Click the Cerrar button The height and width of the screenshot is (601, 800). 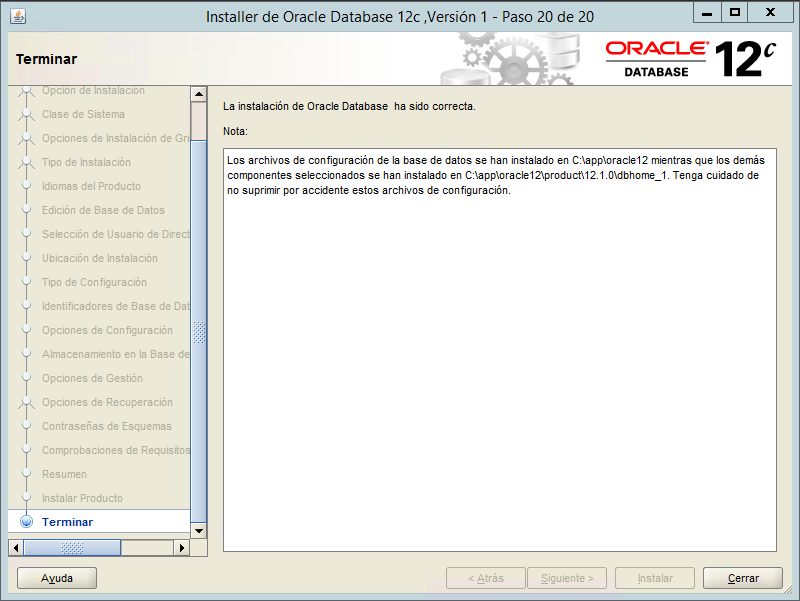(742, 578)
